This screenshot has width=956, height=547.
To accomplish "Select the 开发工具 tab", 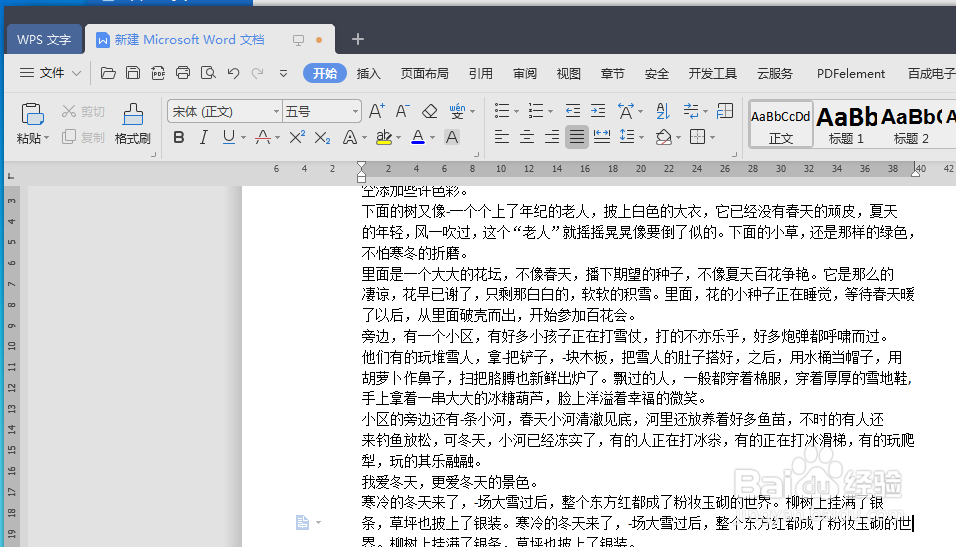I will coord(713,74).
